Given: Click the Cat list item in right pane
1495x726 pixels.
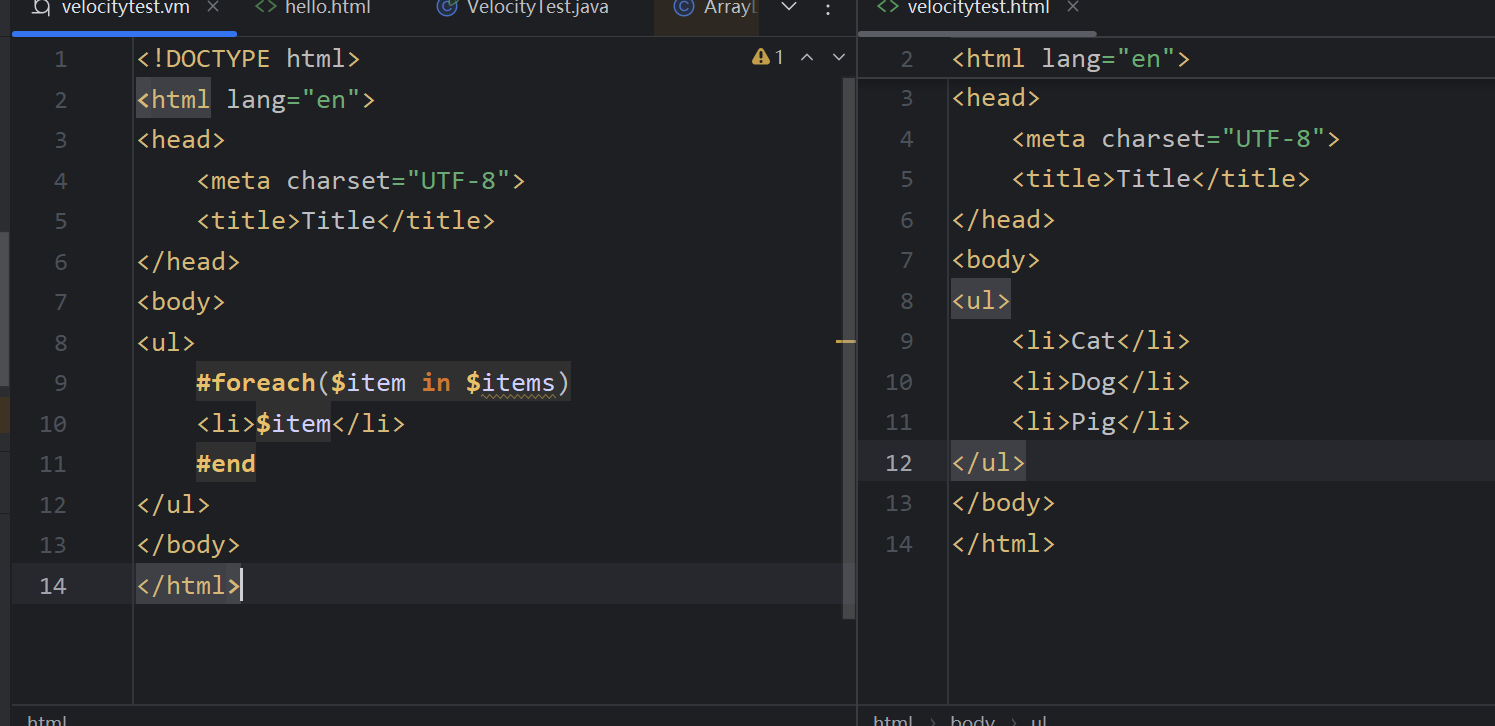Looking at the screenshot, I should 1101,341.
